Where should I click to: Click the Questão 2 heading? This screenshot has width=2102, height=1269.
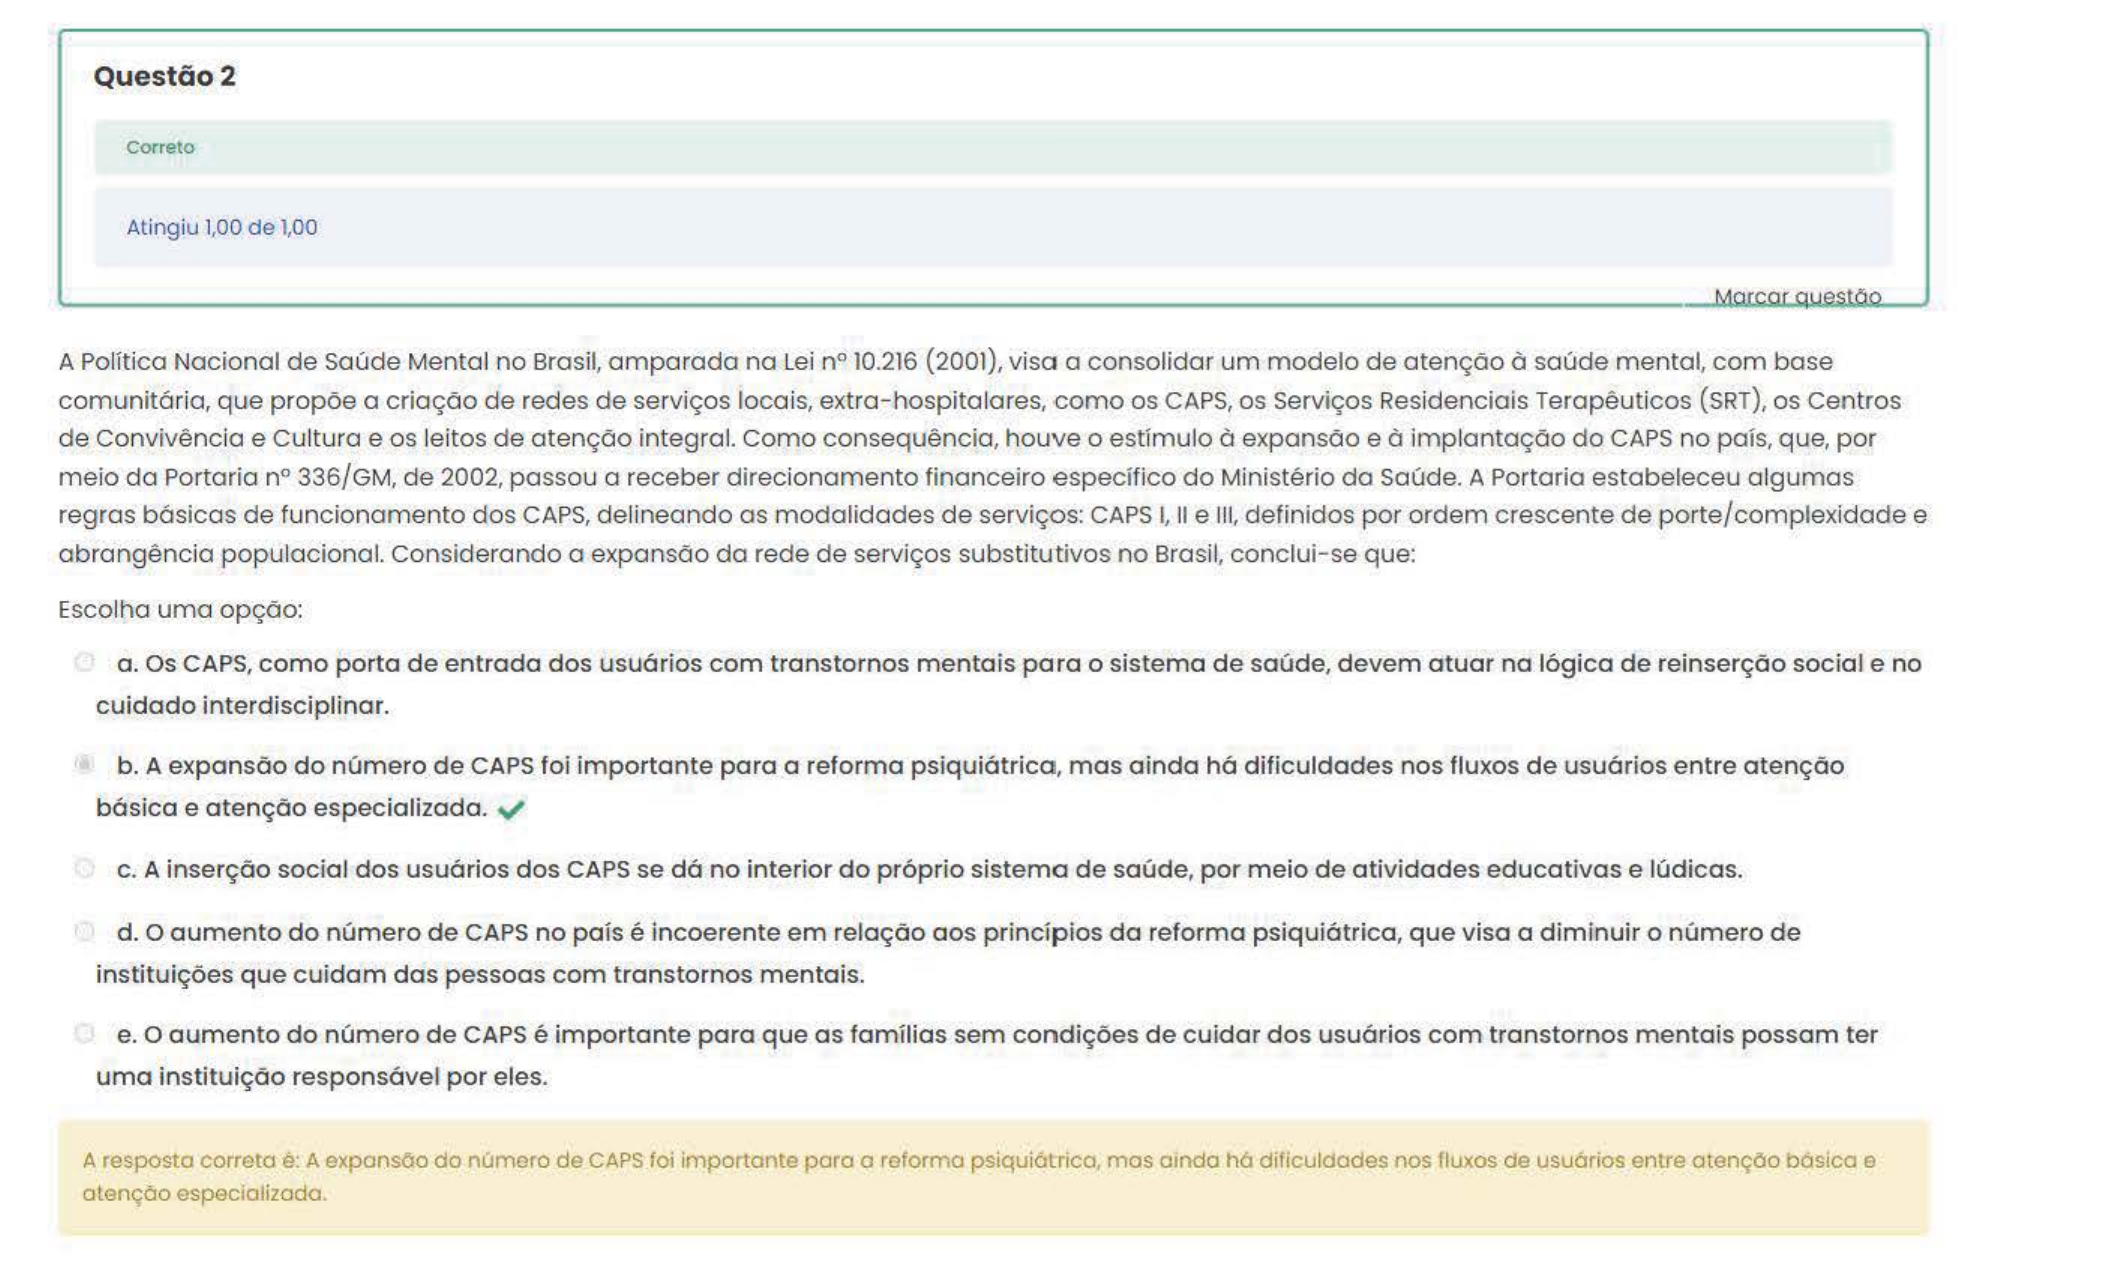(x=165, y=76)
